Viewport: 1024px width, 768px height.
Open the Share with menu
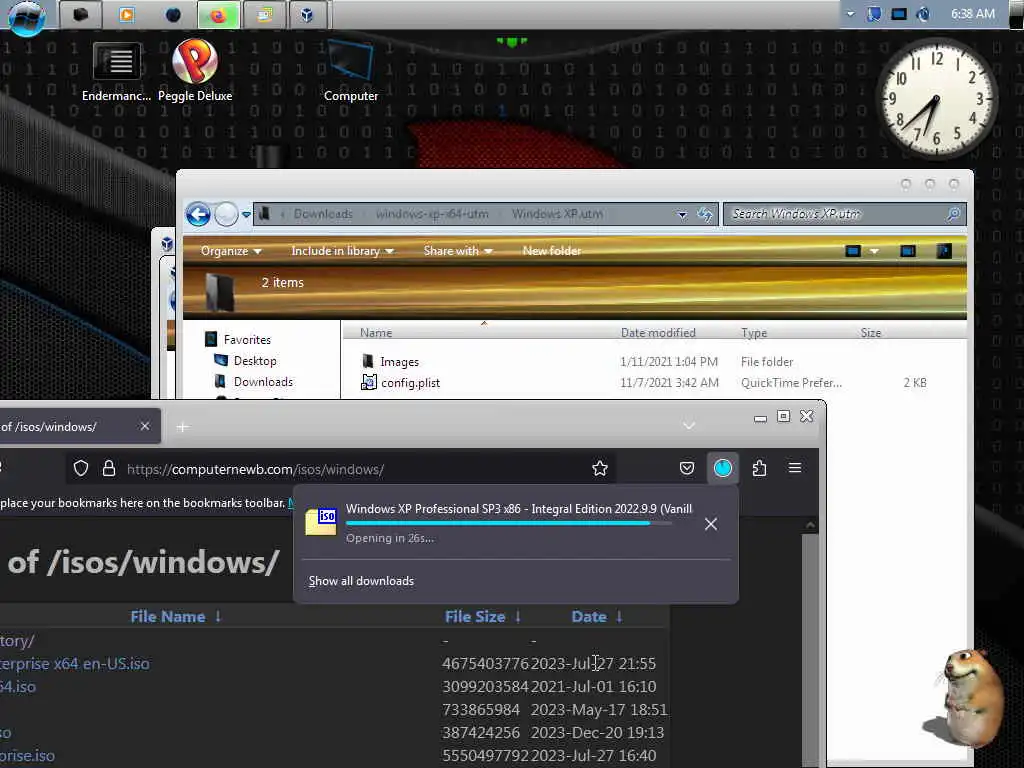pos(457,251)
